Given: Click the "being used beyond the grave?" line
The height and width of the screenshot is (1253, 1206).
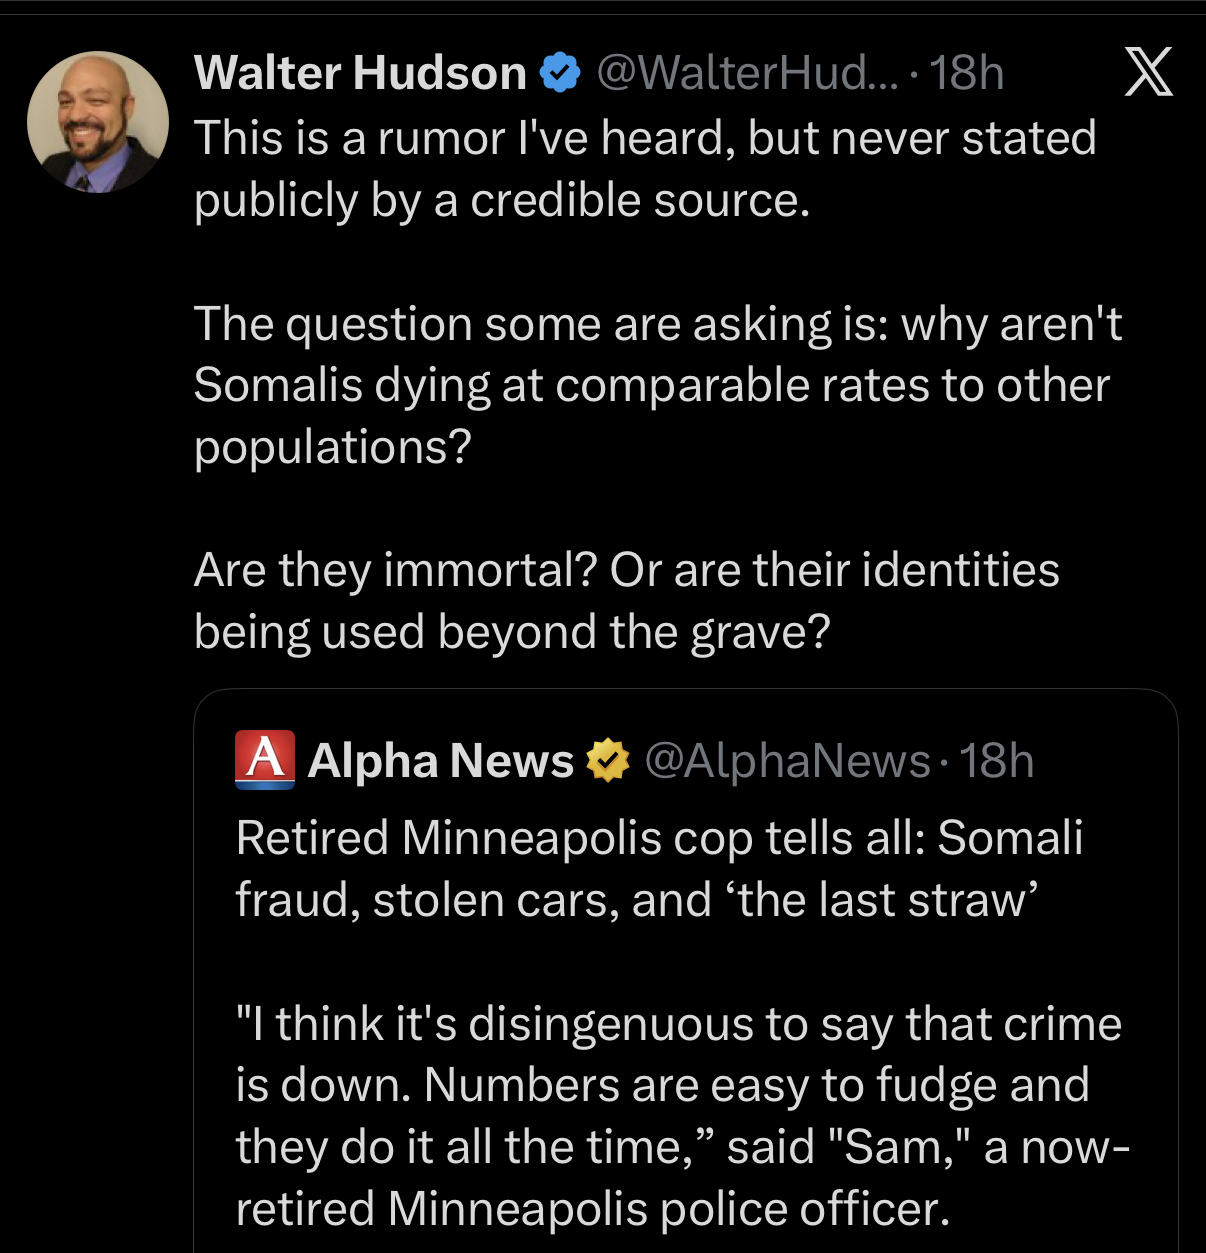Looking at the screenshot, I should click(x=512, y=632).
